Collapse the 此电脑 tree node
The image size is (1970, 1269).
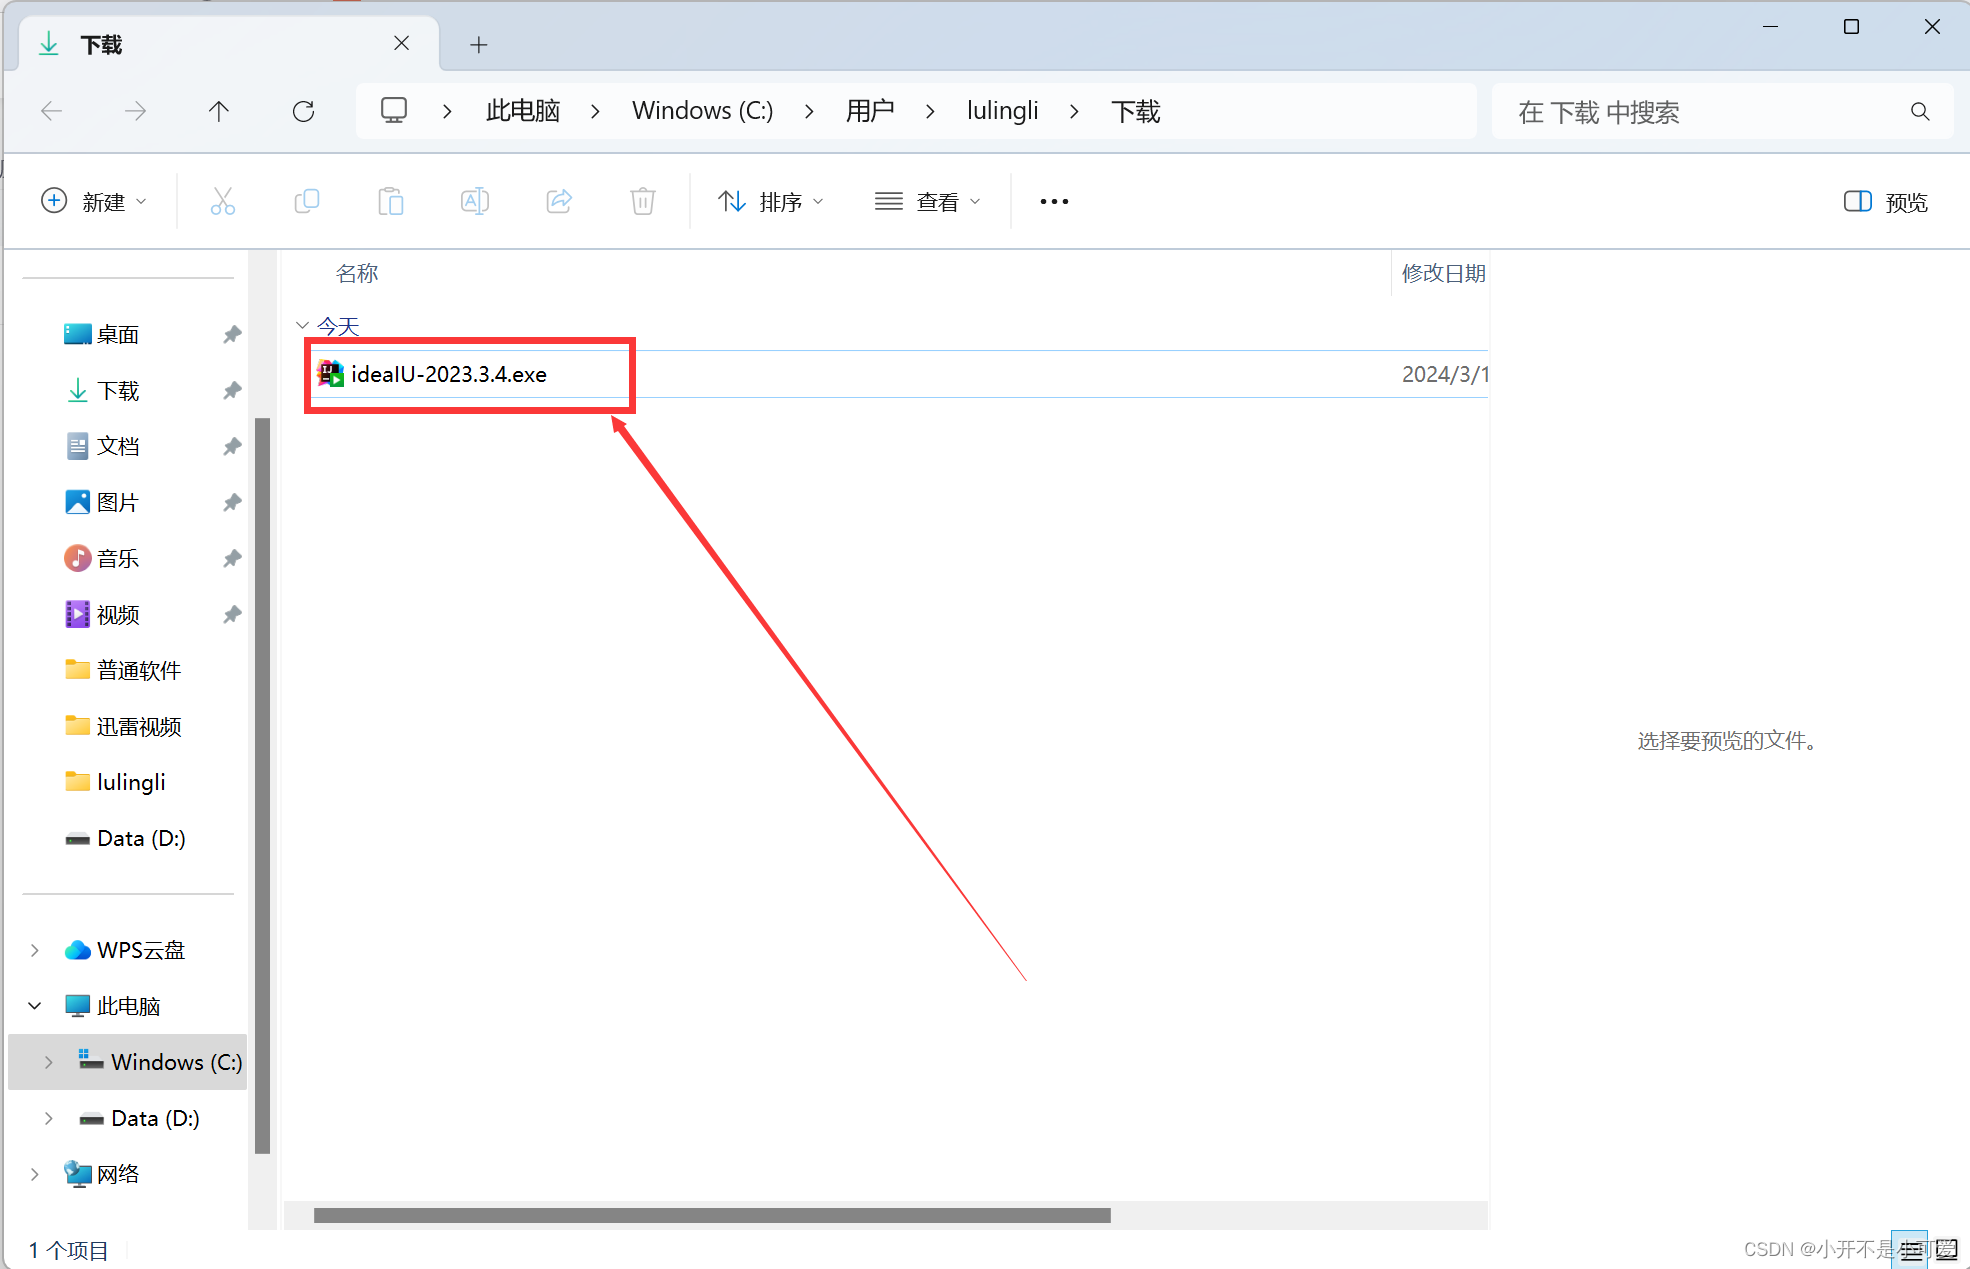[35, 1006]
